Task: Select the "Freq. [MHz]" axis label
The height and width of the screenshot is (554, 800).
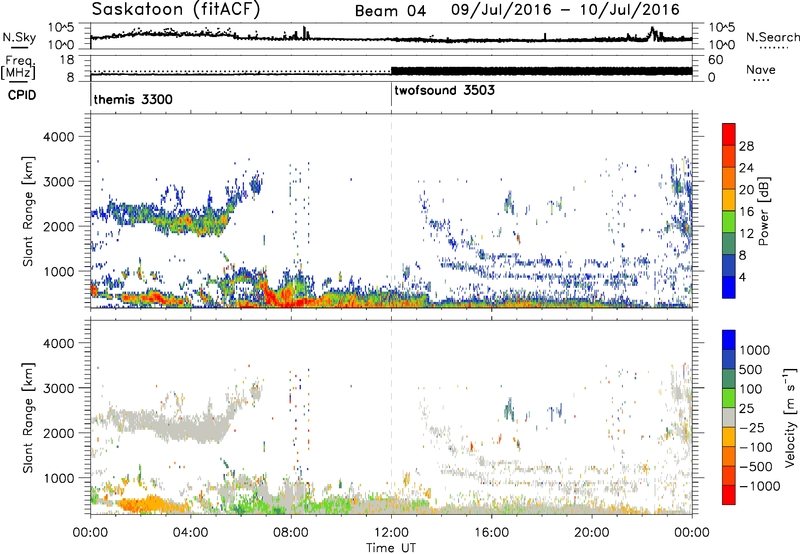Action: pyautogui.click(x=18, y=67)
